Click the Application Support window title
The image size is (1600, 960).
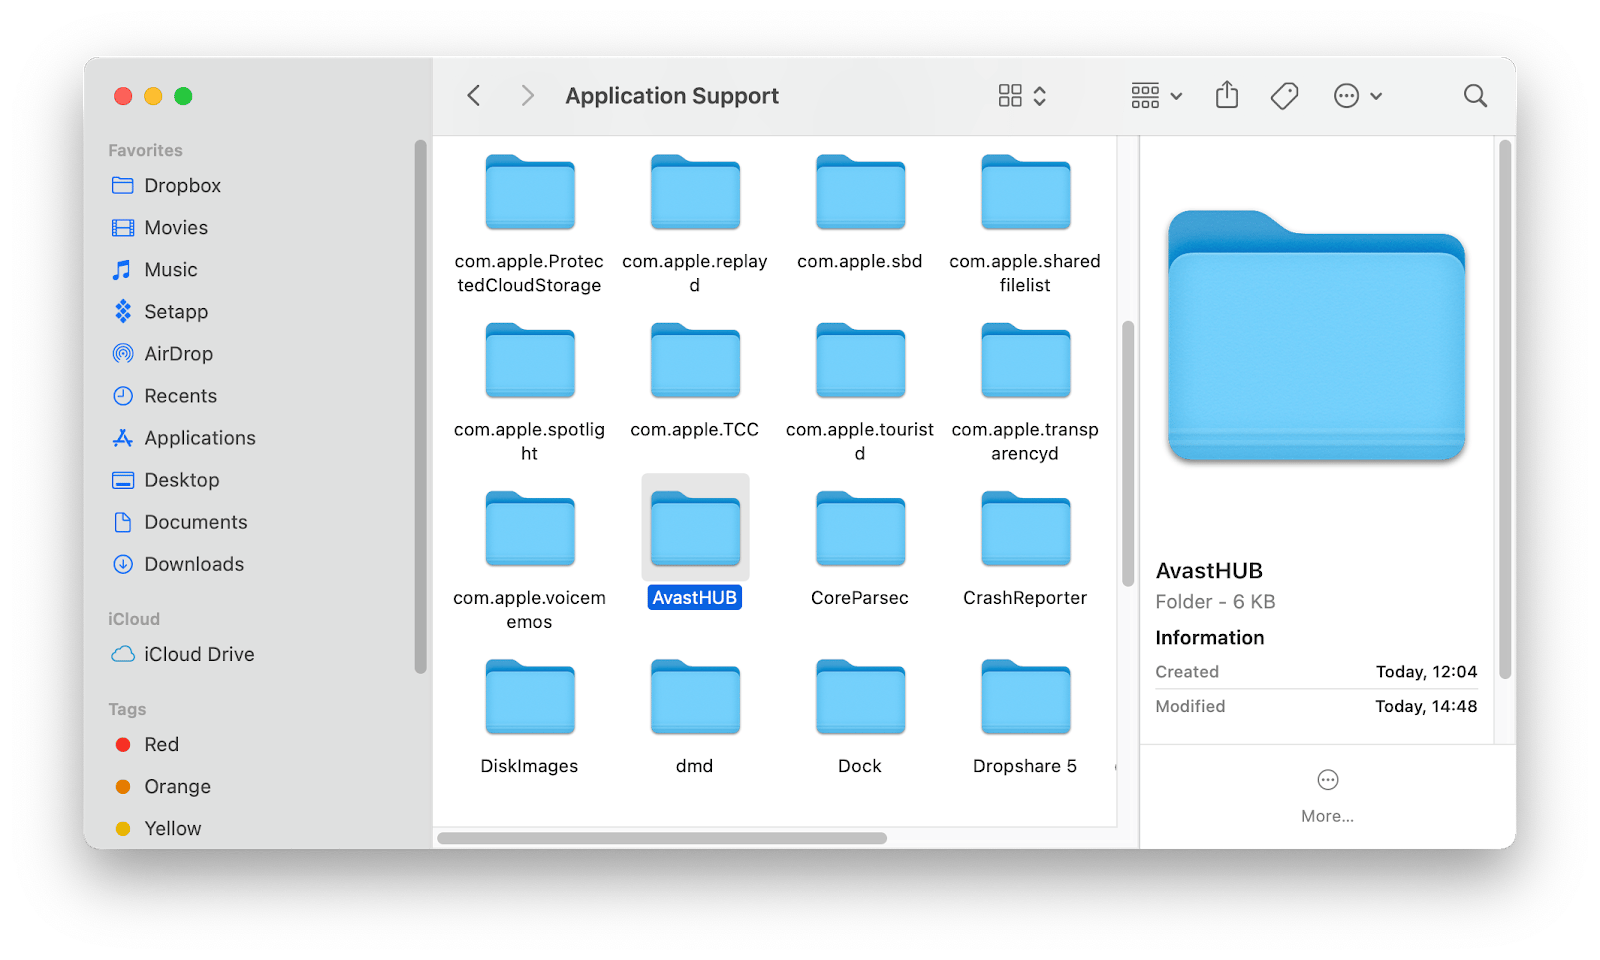[672, 96]
